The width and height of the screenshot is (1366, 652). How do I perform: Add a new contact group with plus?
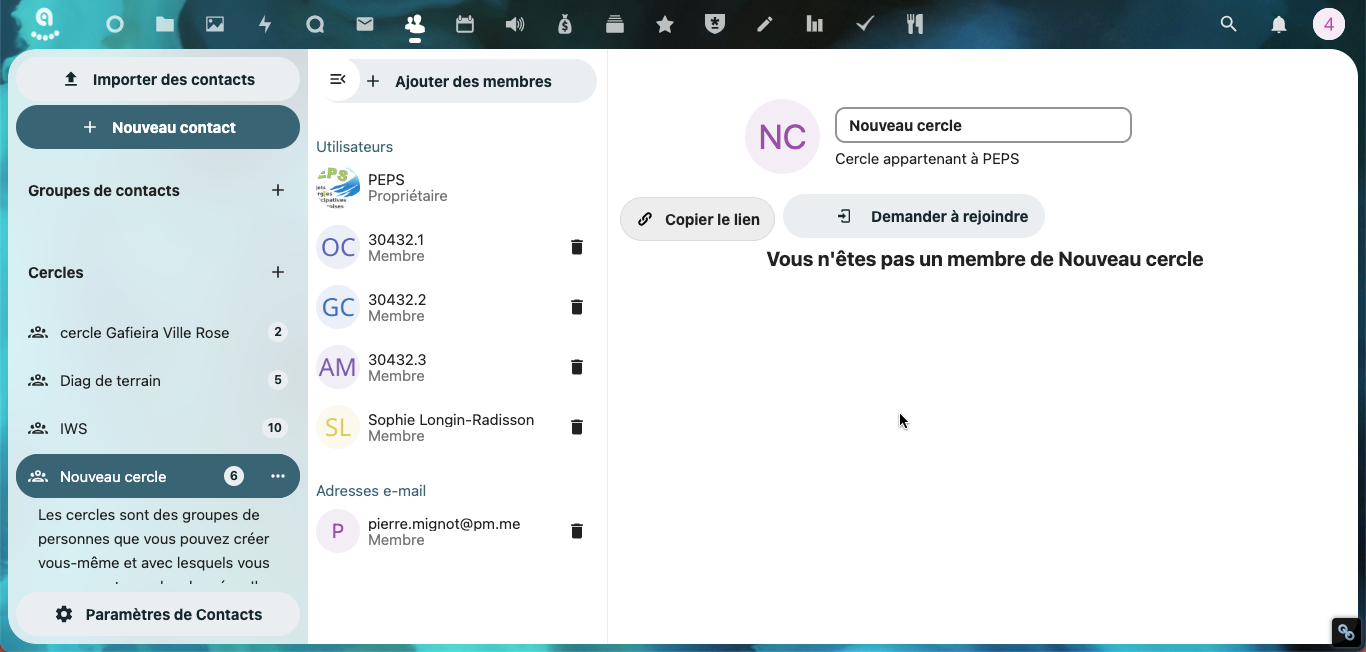click(x=278, y=190)
